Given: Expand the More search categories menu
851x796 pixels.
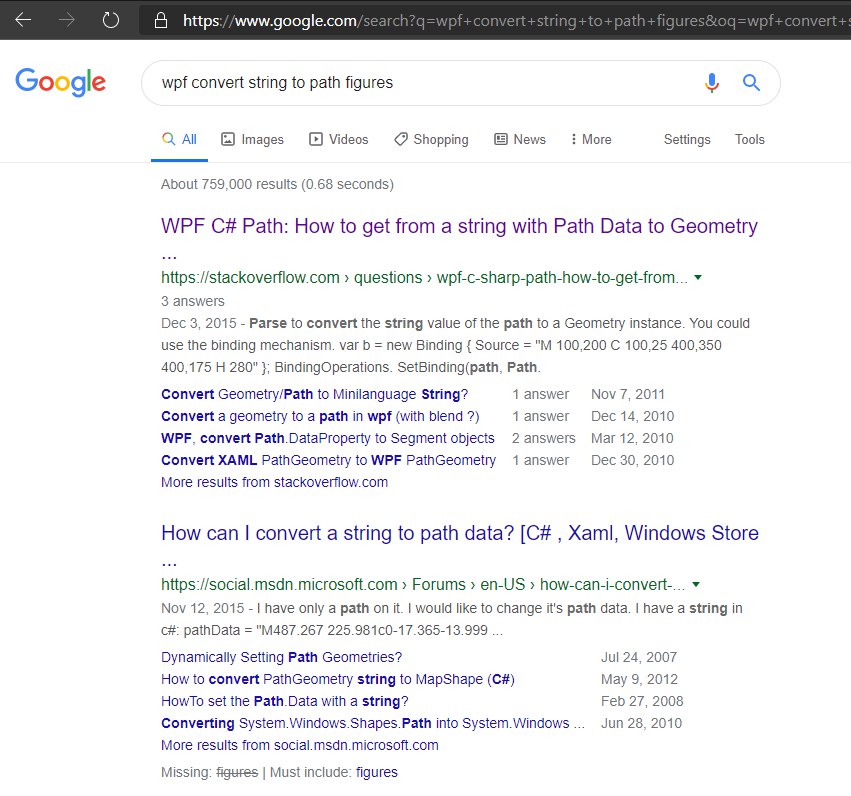Looking at the screenshot, I should click(x=591, y=139).
